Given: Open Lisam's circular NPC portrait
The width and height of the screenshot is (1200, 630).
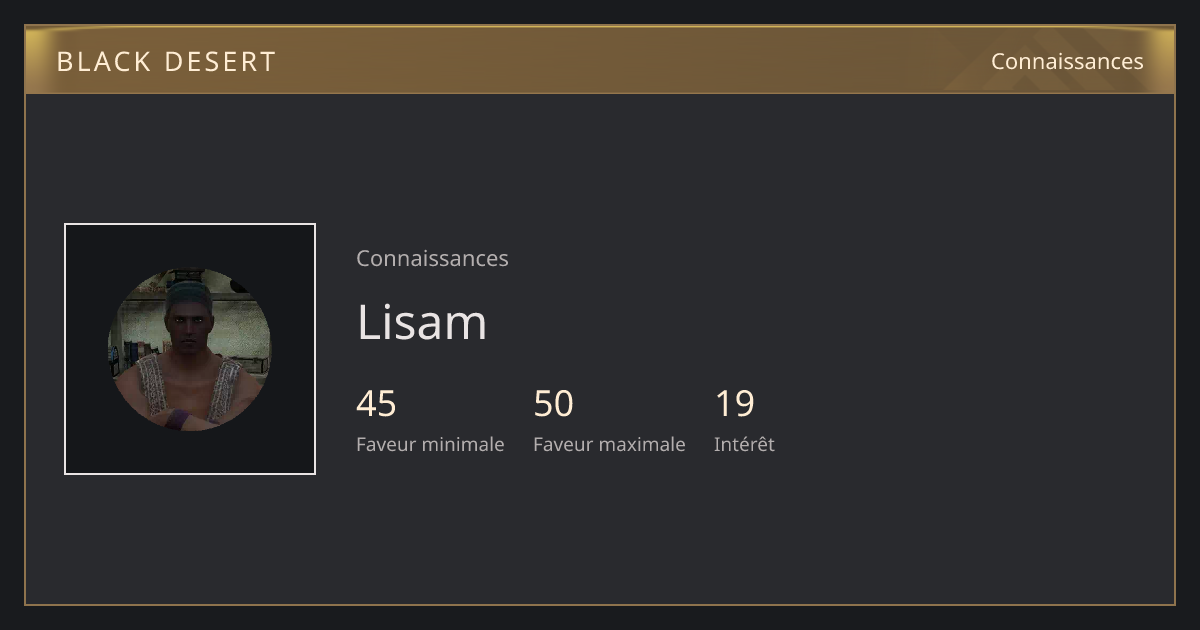Looking at the screenshot, I should coord(189,349).
